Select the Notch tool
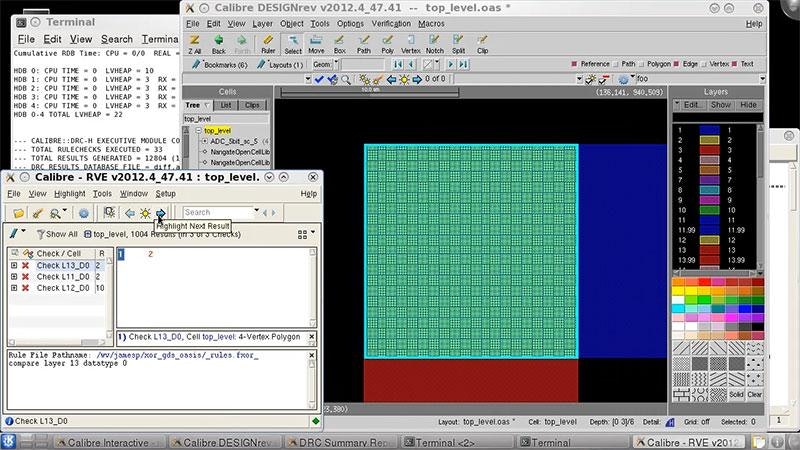The image size is (800, 450). point(435,44)
